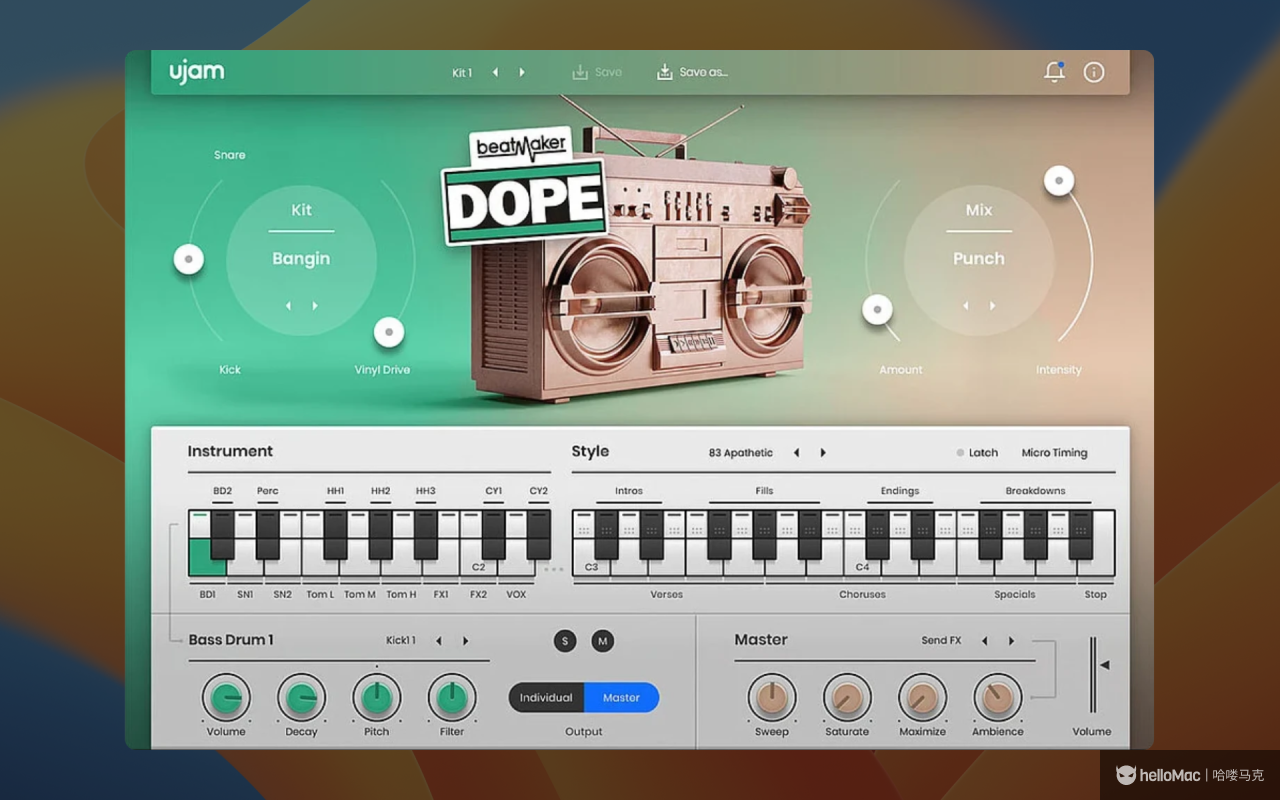Click the Master Saturate knob

coord(847,698)
